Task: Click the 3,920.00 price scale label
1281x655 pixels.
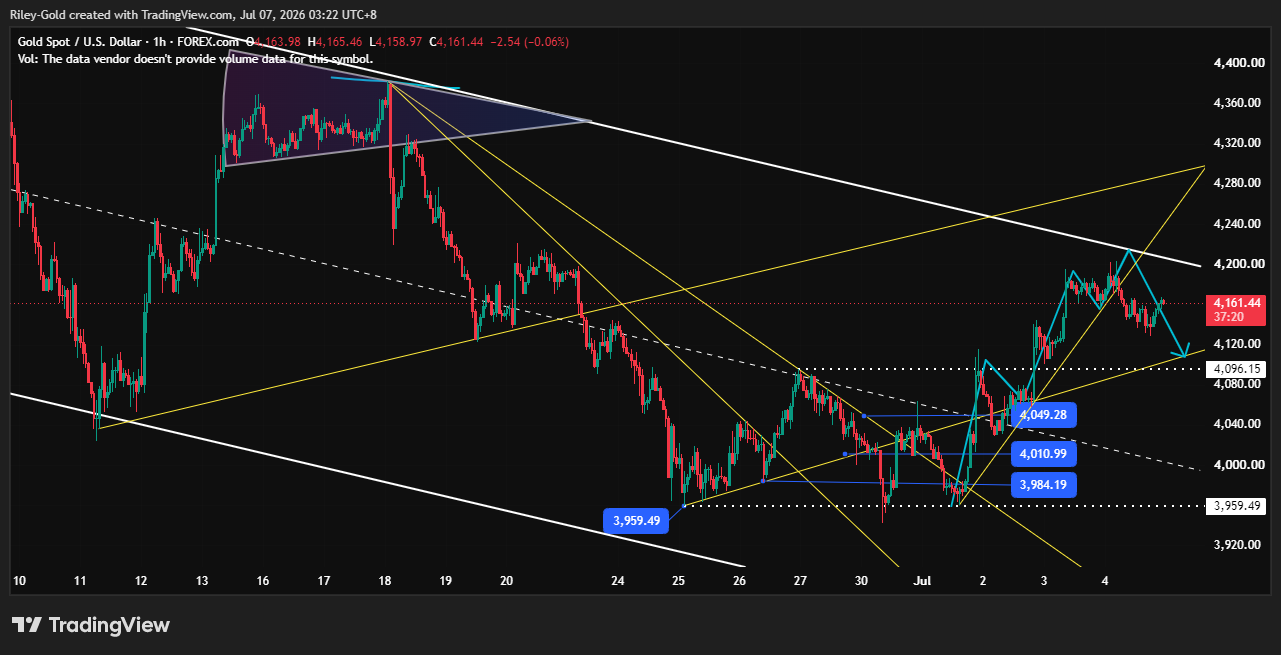Action: [1238, 545]
